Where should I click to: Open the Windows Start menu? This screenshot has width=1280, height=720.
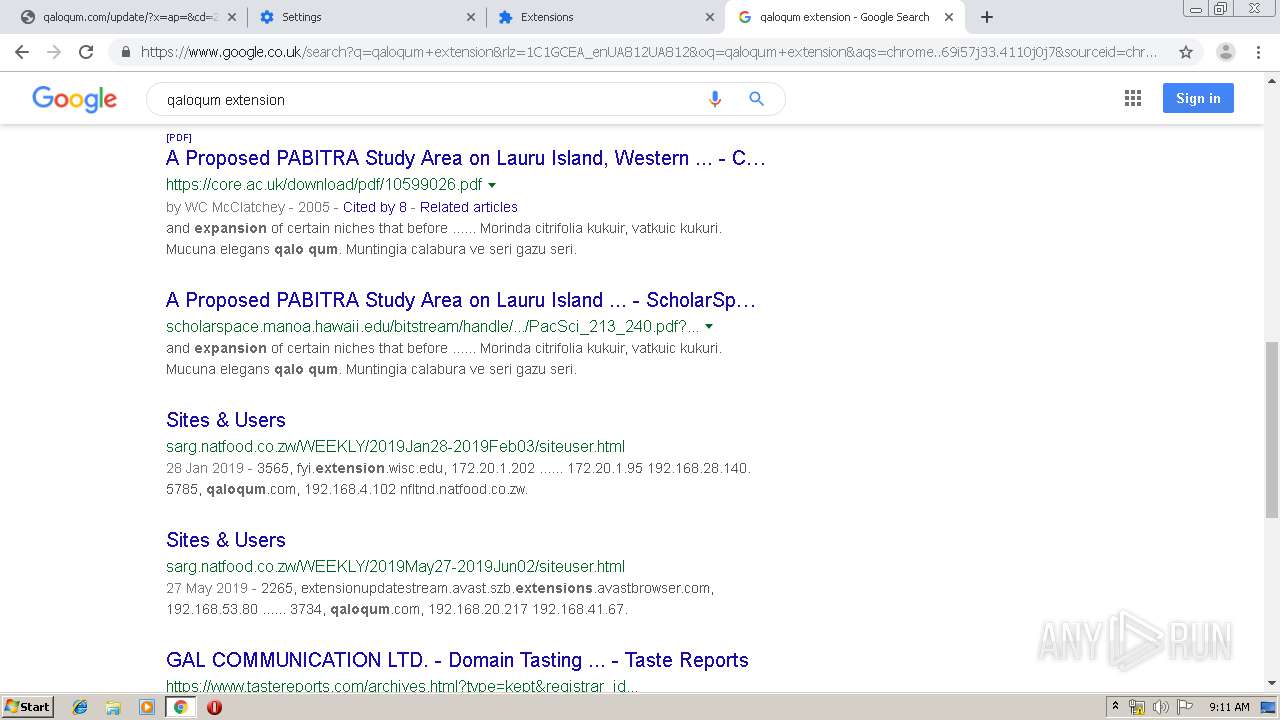point(28,707)
